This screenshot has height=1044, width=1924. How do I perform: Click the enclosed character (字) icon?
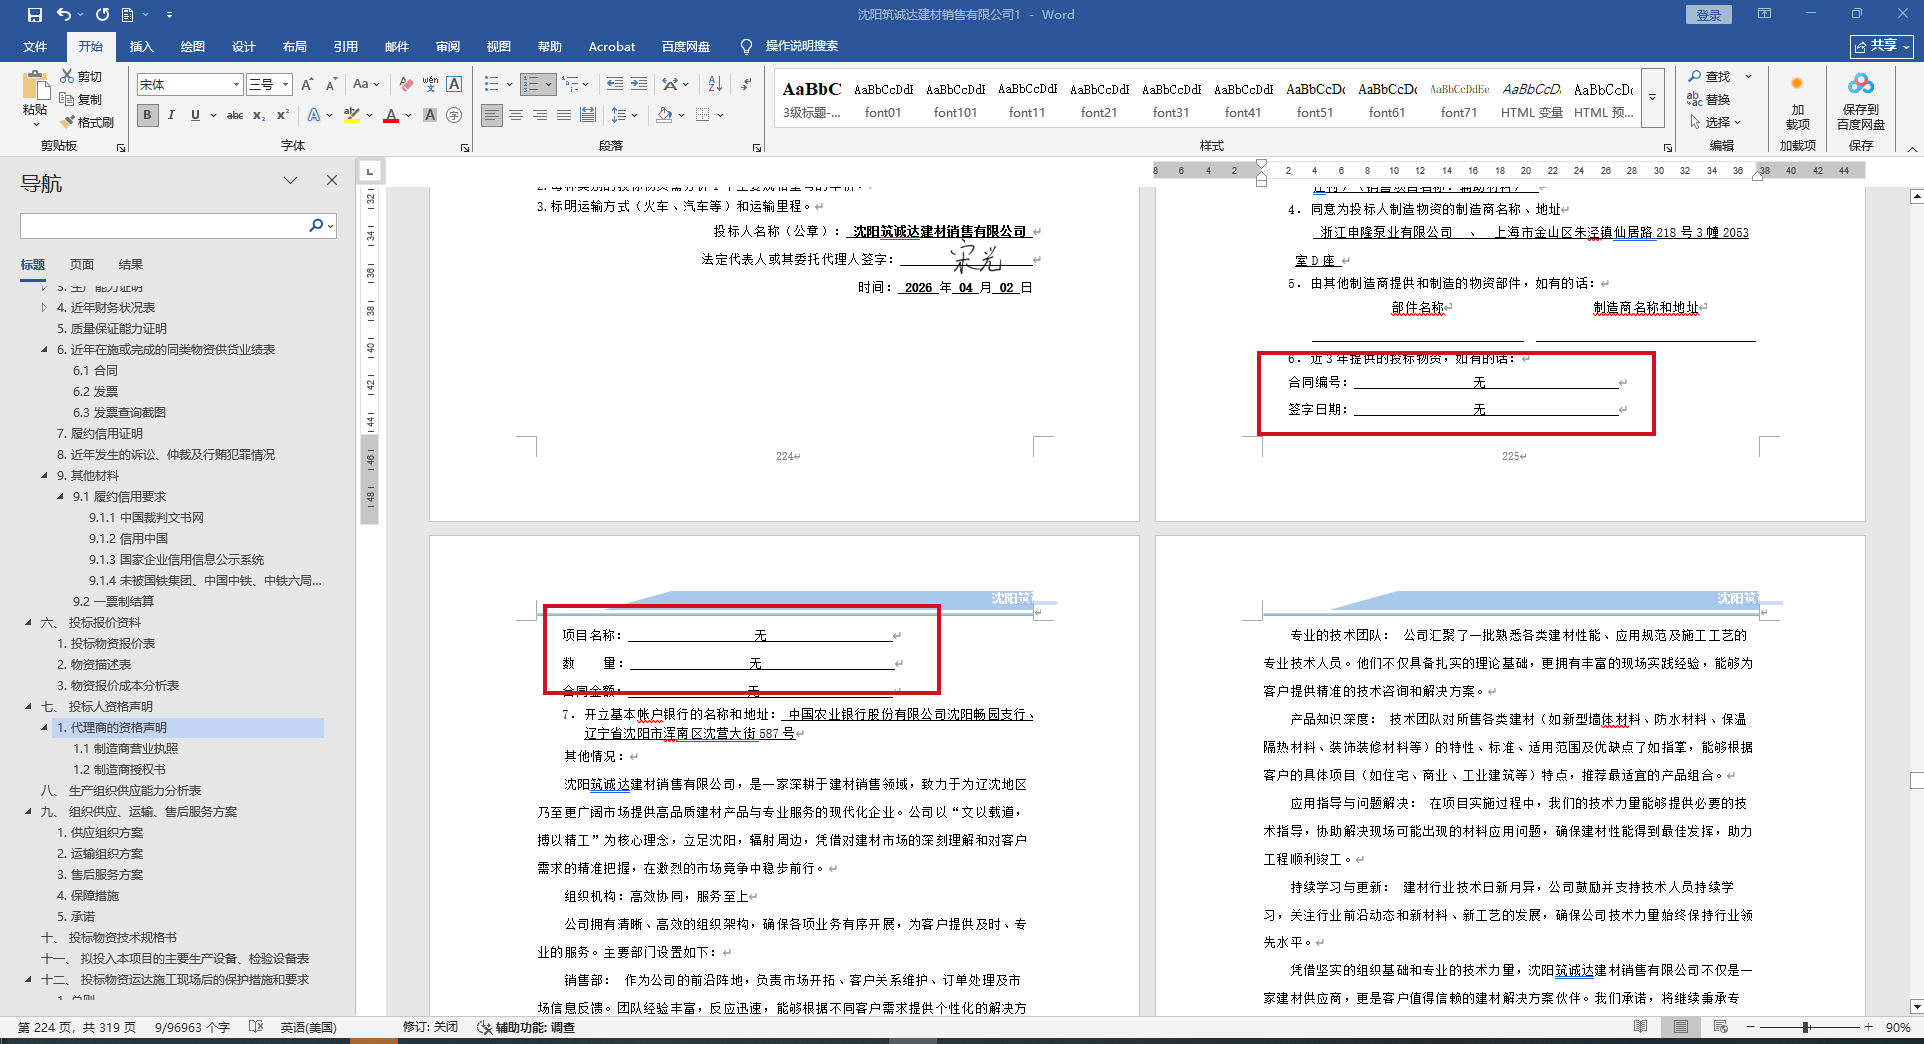point(454,115)
